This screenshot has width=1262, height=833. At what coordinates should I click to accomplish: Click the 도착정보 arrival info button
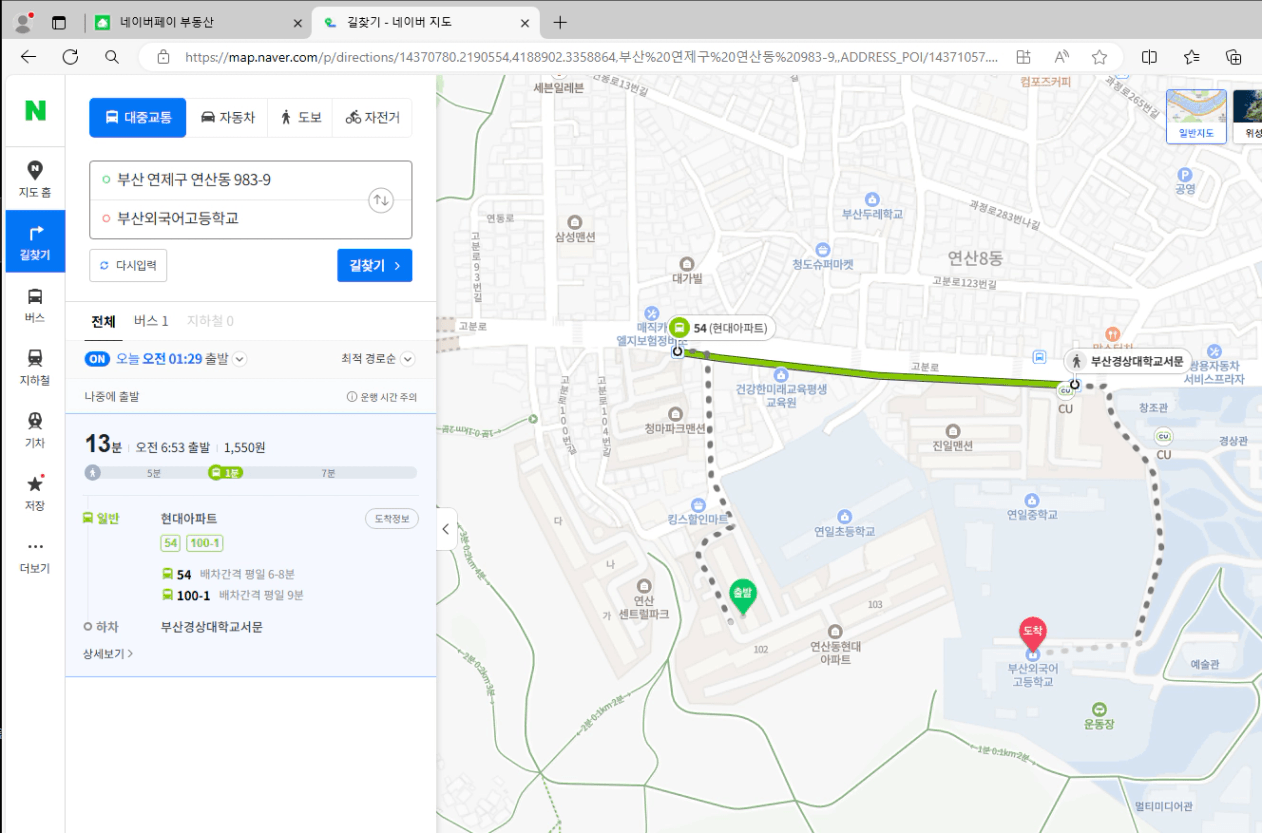click(391, 519)
